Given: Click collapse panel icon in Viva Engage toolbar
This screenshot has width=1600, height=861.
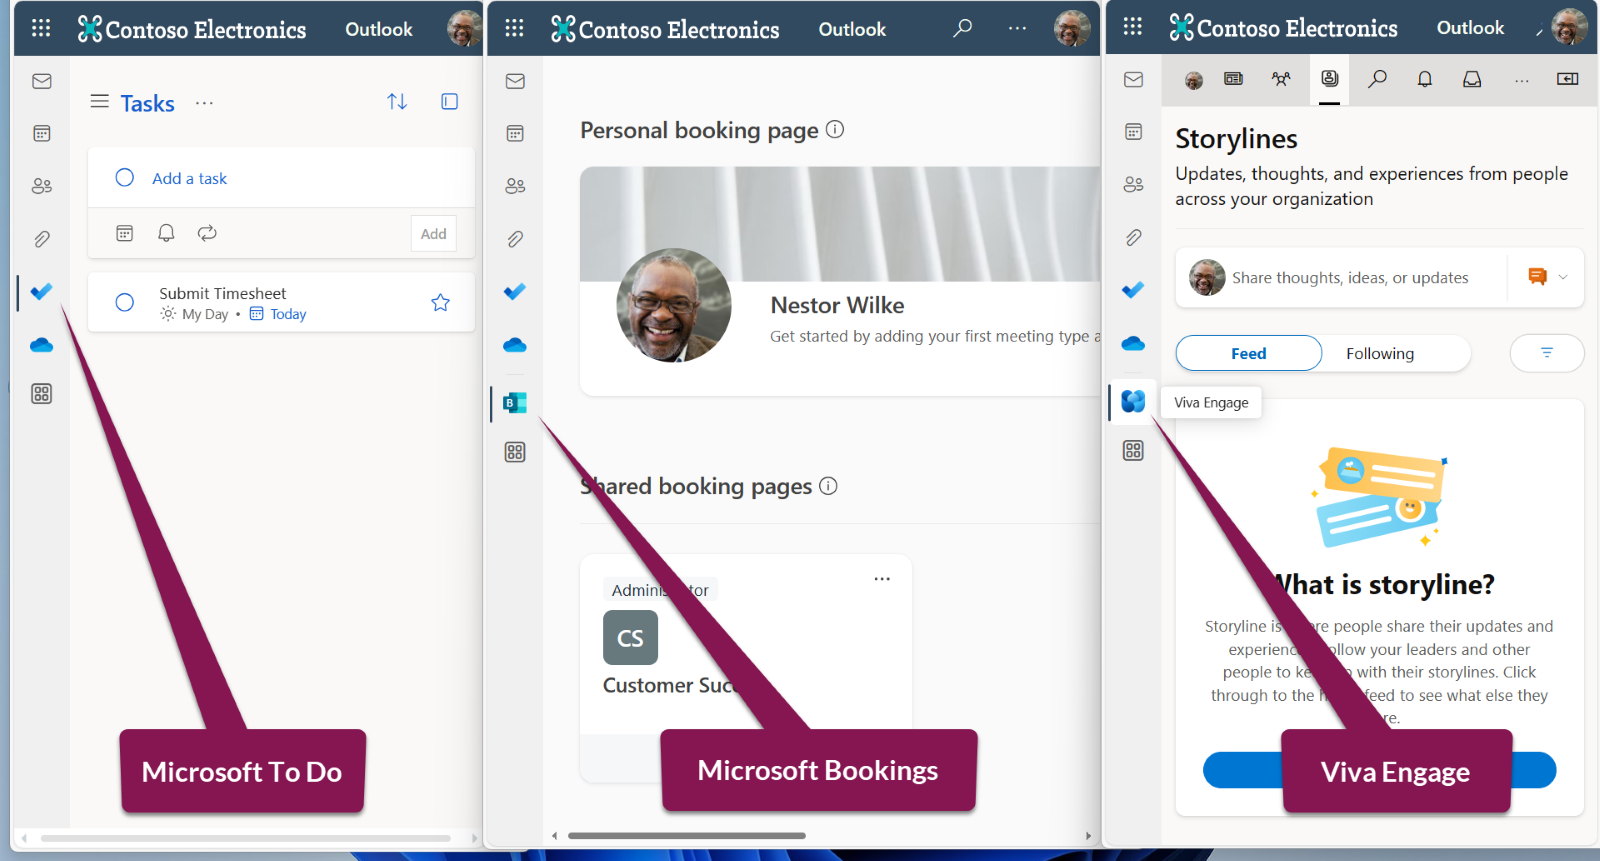Looking at the screenshot, I should pos(1567,78).
